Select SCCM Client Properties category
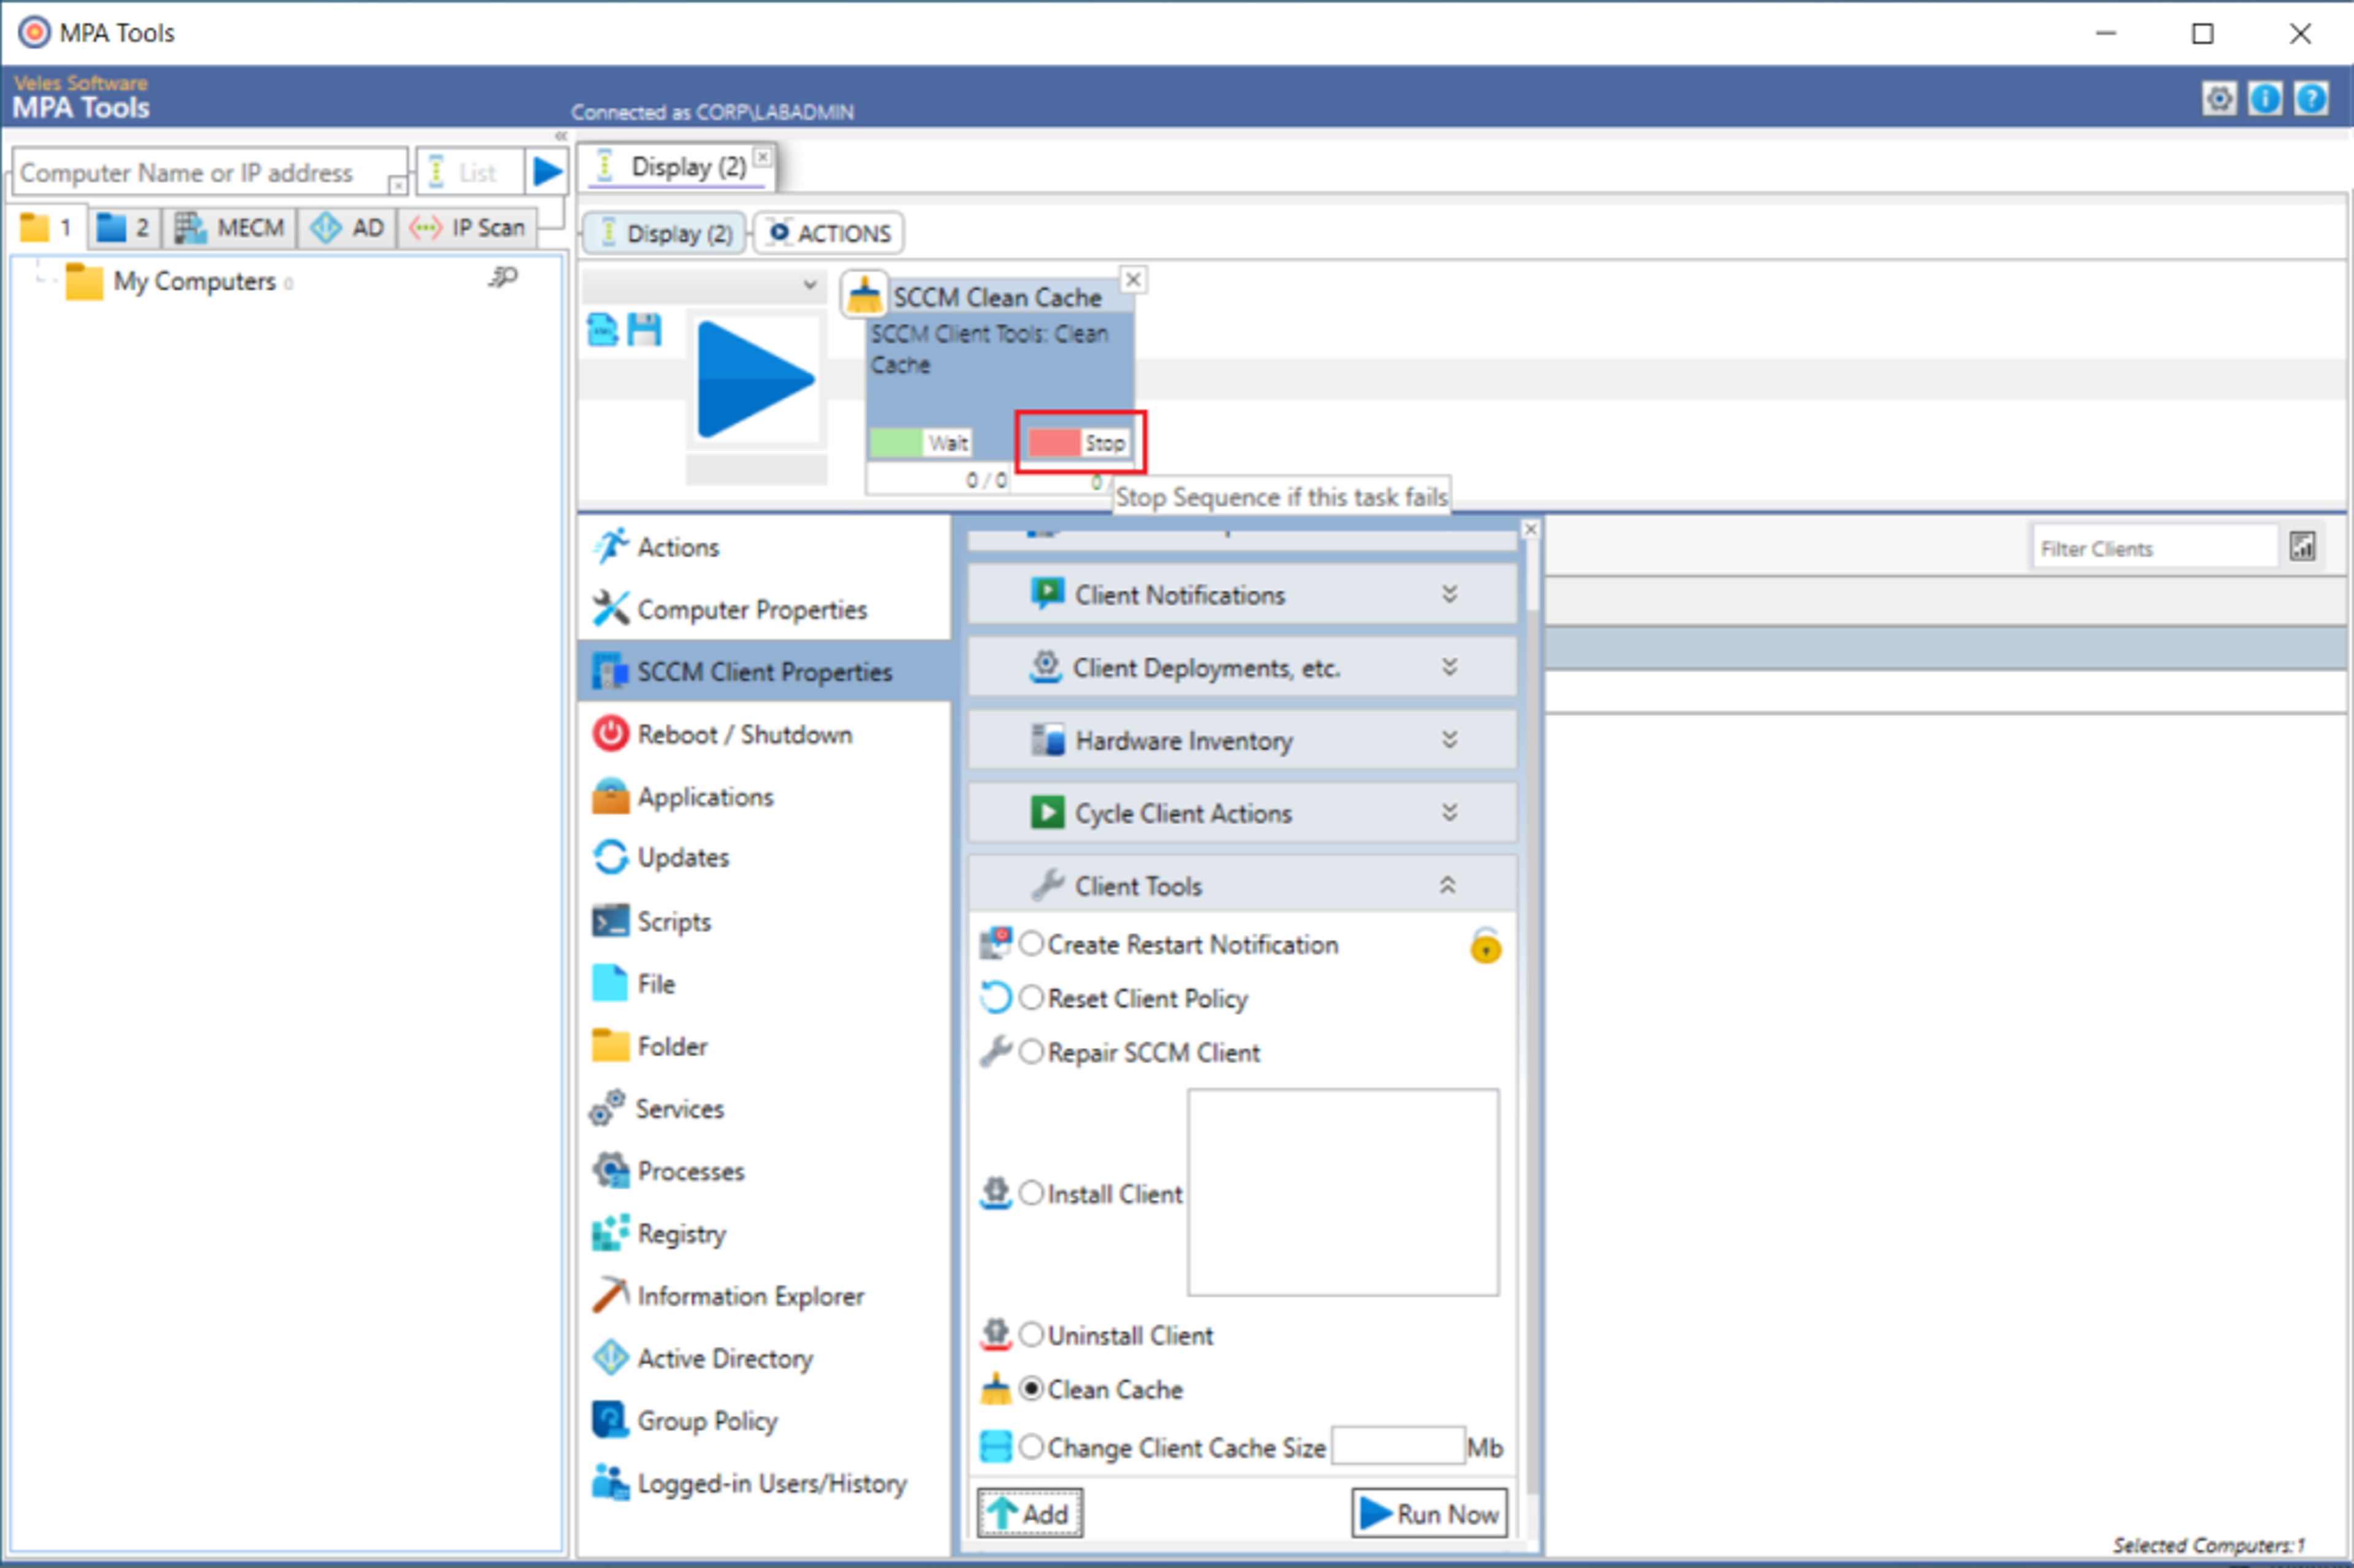 click(765, 671)
